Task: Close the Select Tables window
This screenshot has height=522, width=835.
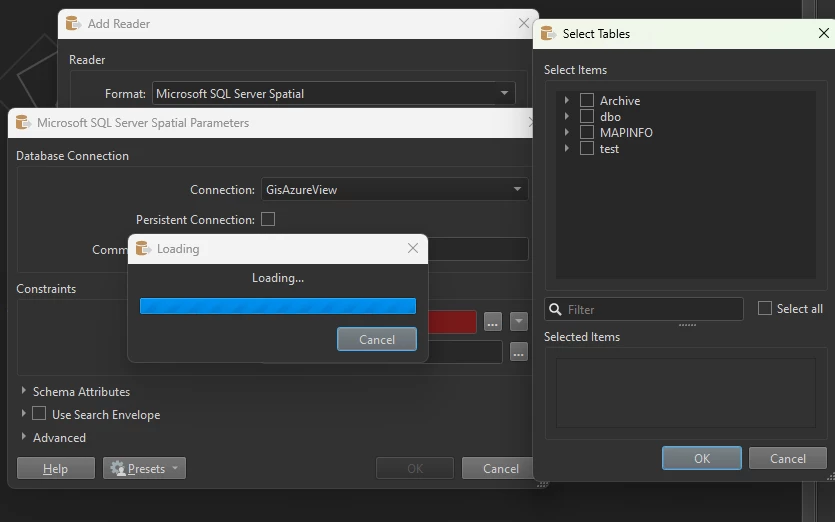Action: pyautogui.click(x=823, y=34)
